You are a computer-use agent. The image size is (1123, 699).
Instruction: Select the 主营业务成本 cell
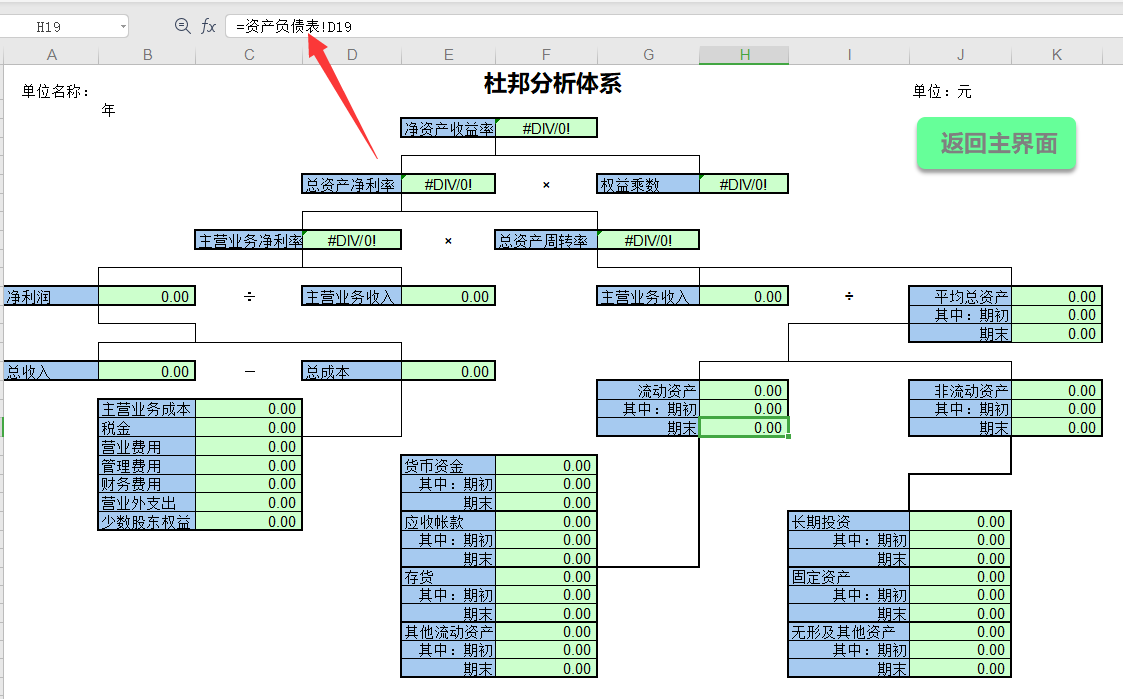tap(147, 408)
